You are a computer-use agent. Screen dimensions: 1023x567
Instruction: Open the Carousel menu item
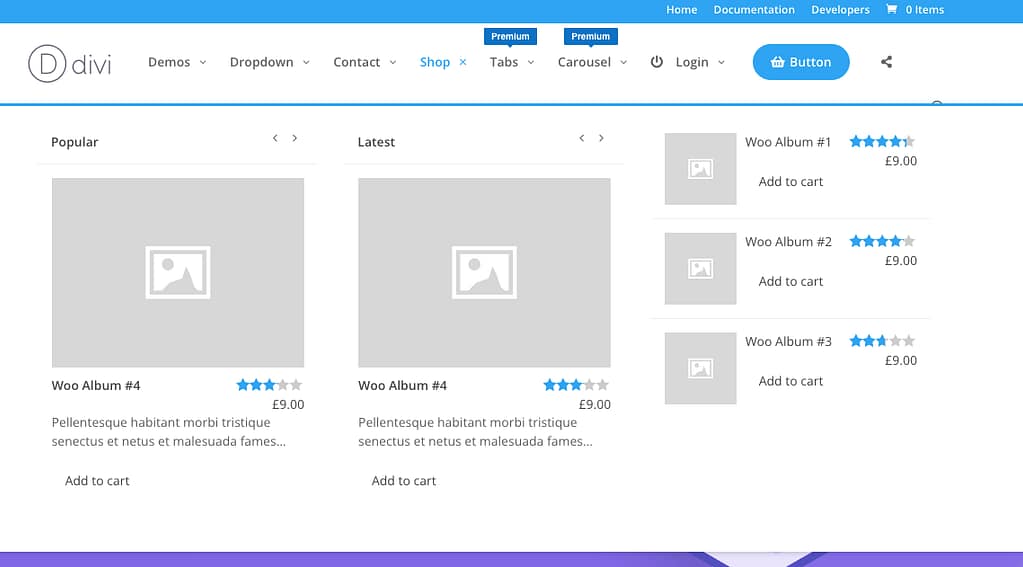(x=592, y=62)
